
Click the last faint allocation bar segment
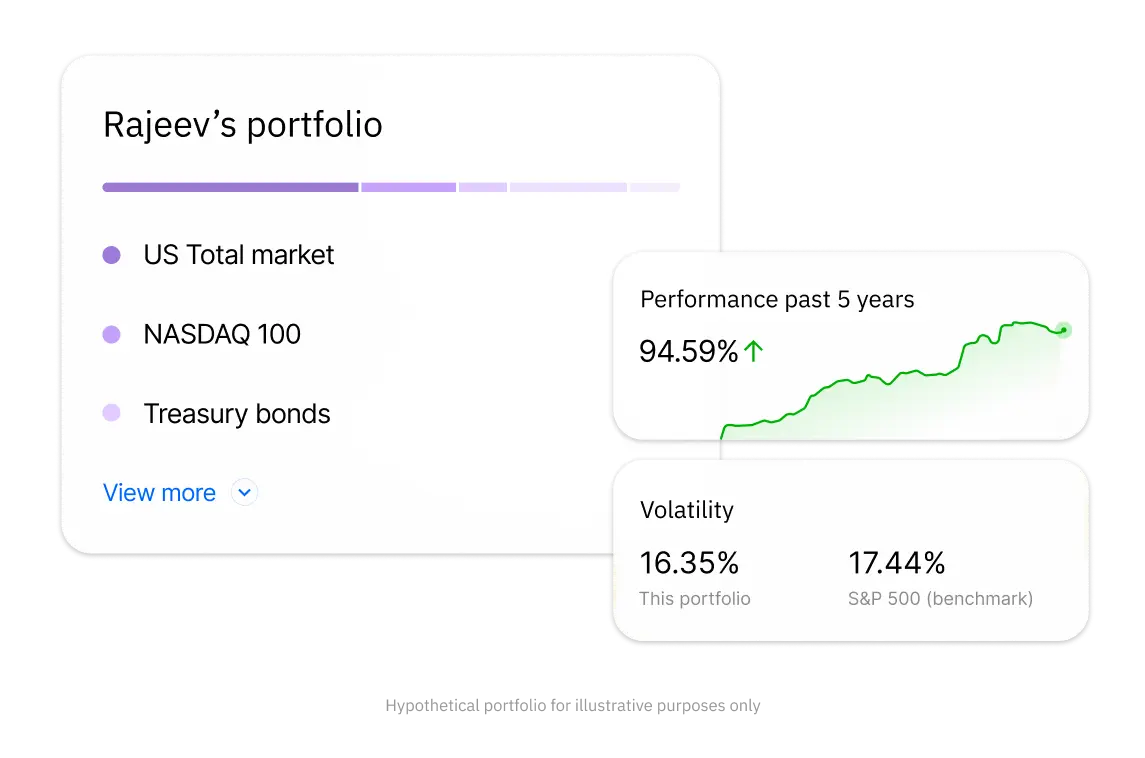coord(655,187)
